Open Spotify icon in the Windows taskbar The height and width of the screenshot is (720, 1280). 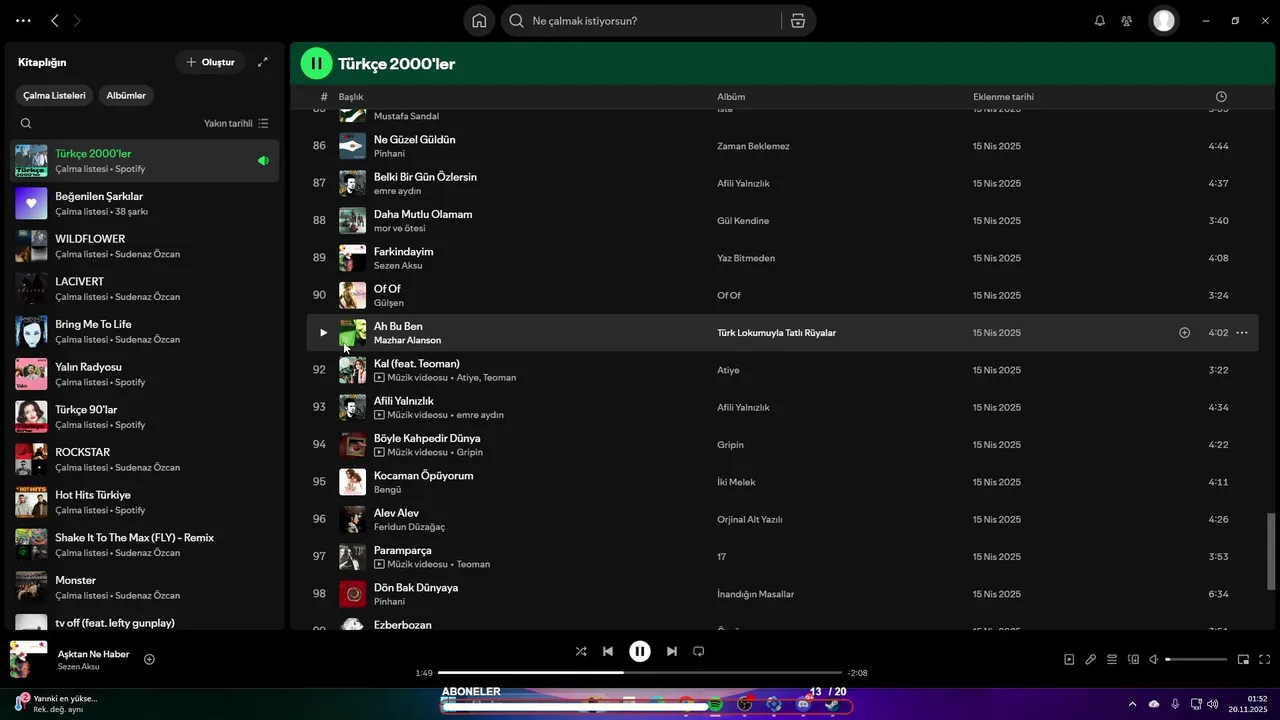715,705
